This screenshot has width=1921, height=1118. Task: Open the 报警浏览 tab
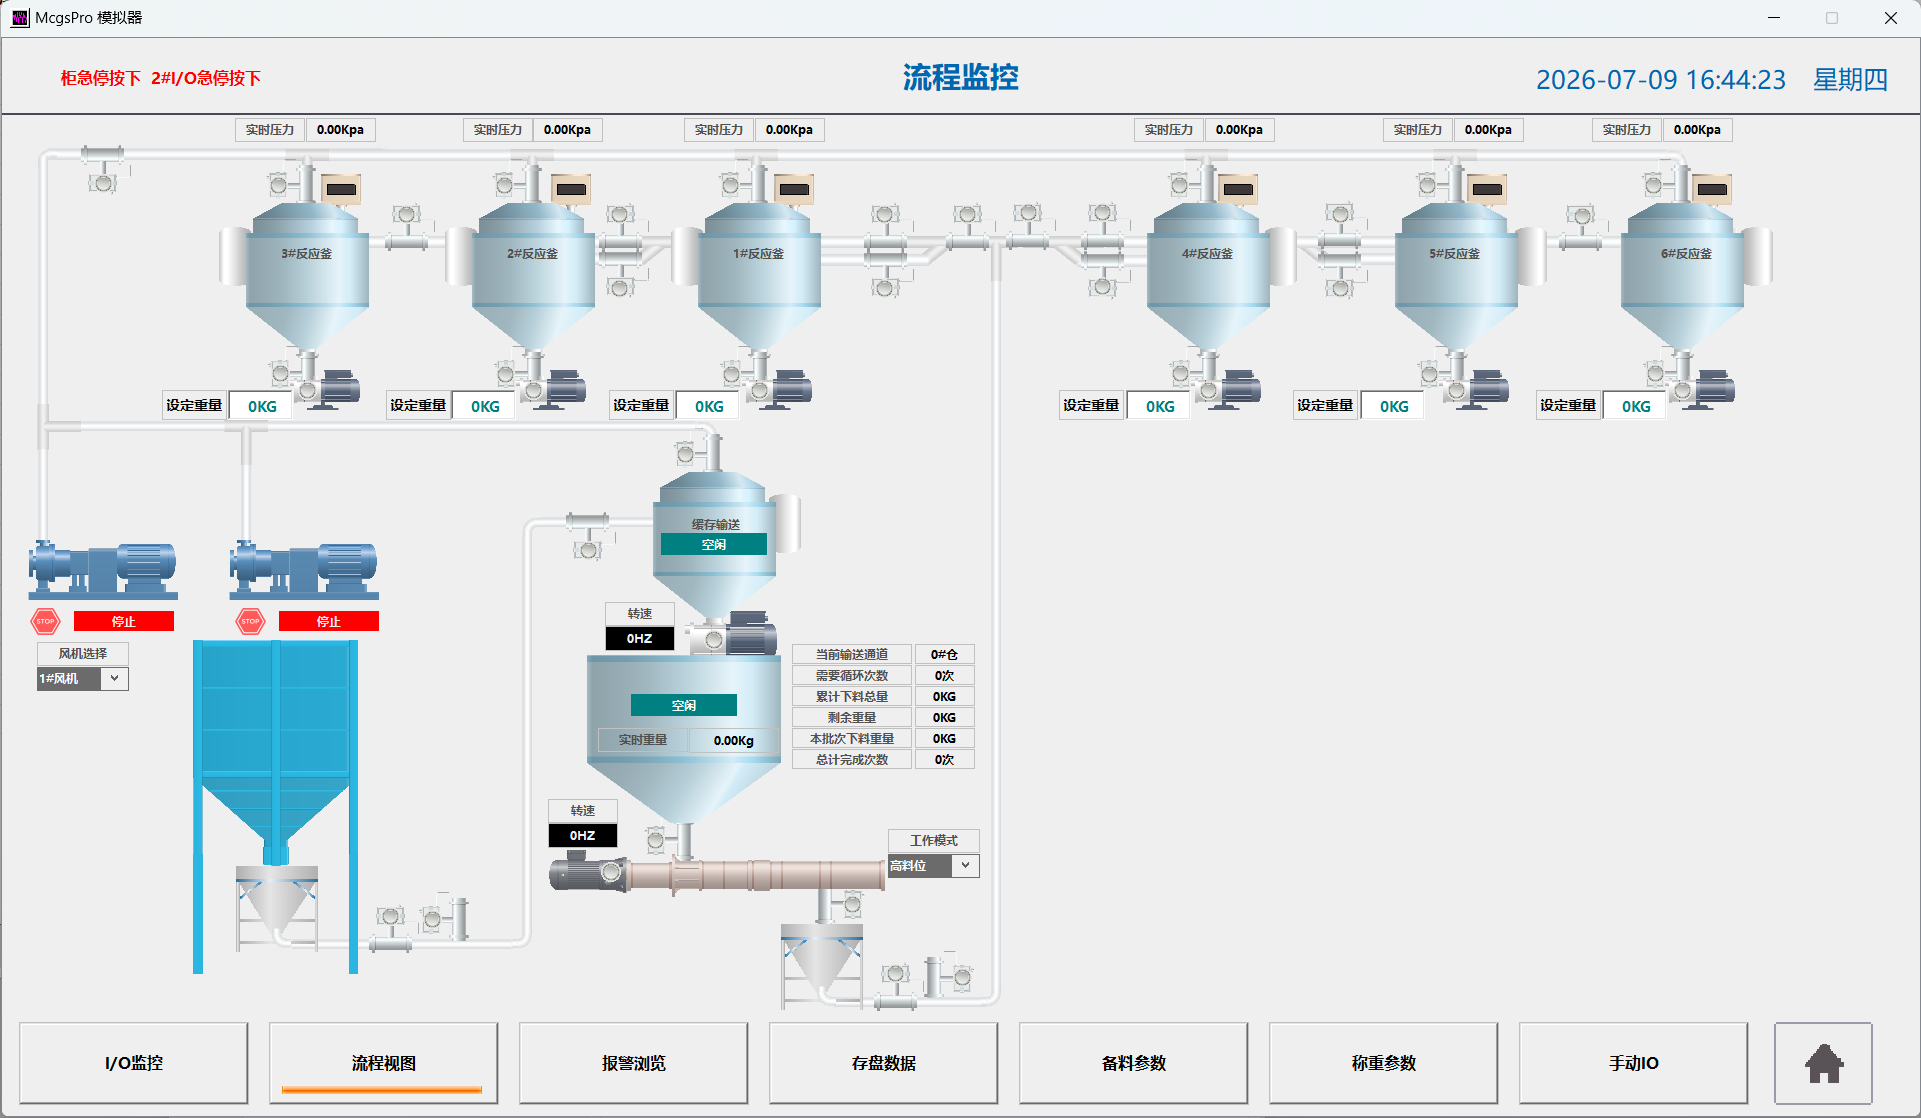click(634, 1063)
